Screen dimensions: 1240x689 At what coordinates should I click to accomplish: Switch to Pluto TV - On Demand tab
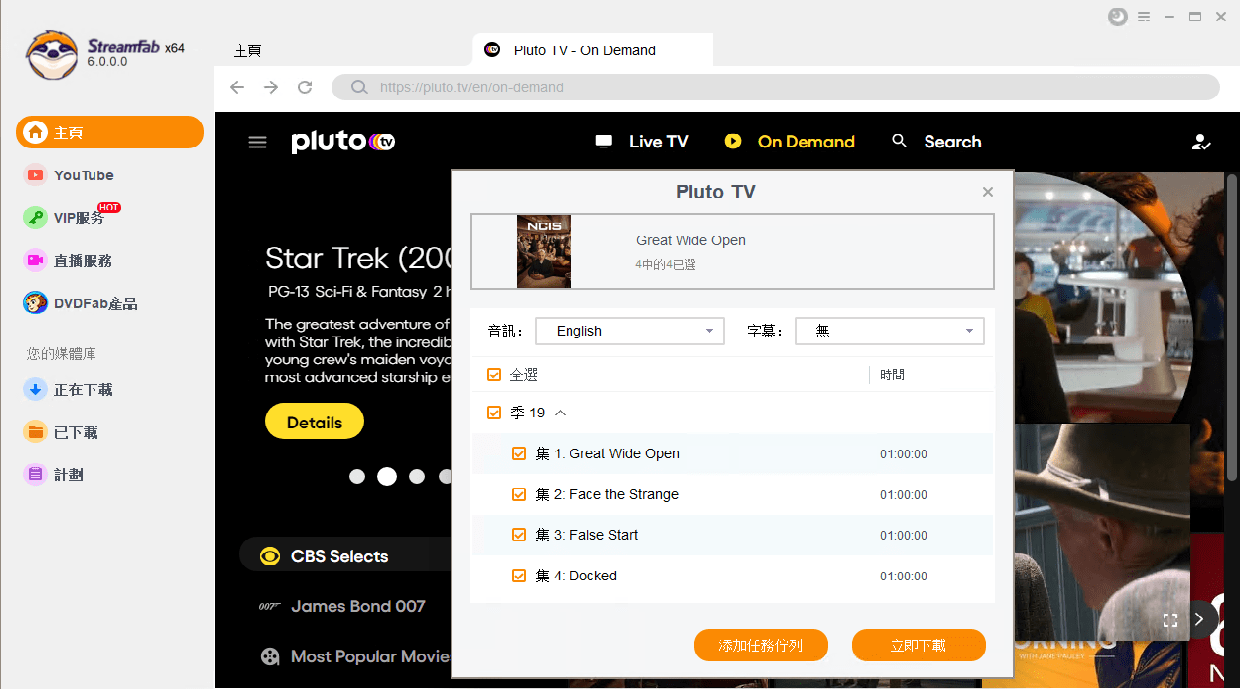pos(592,50)
